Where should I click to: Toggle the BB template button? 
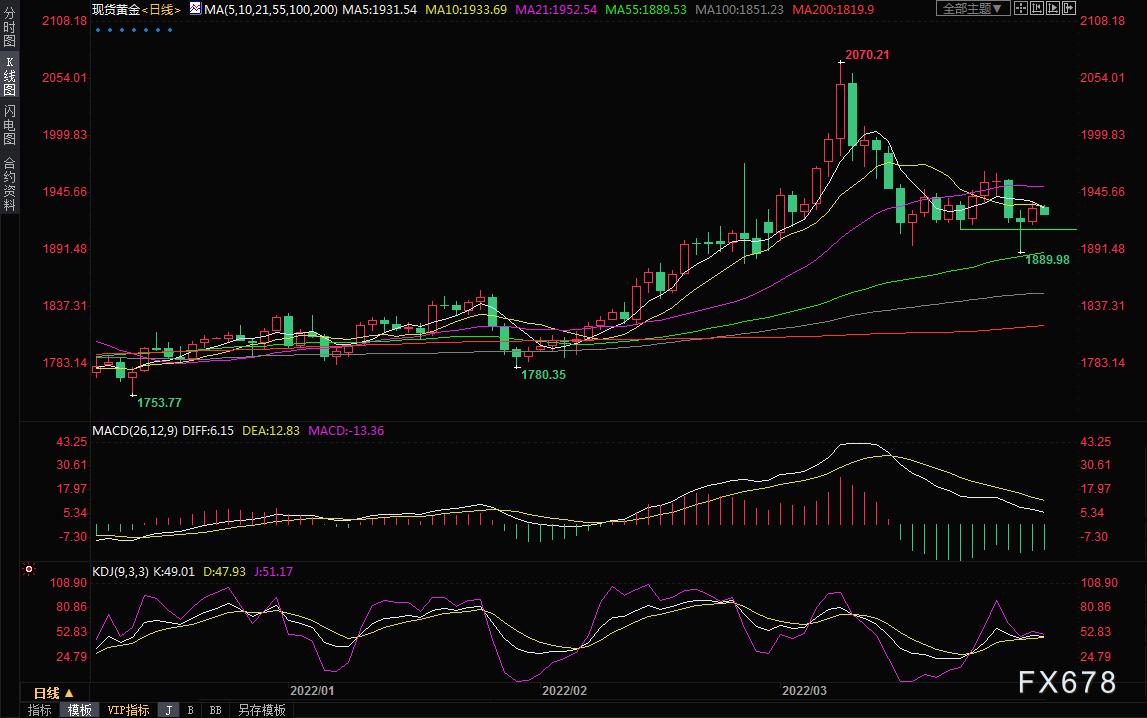pyautogui.click(x=215, y=710)
